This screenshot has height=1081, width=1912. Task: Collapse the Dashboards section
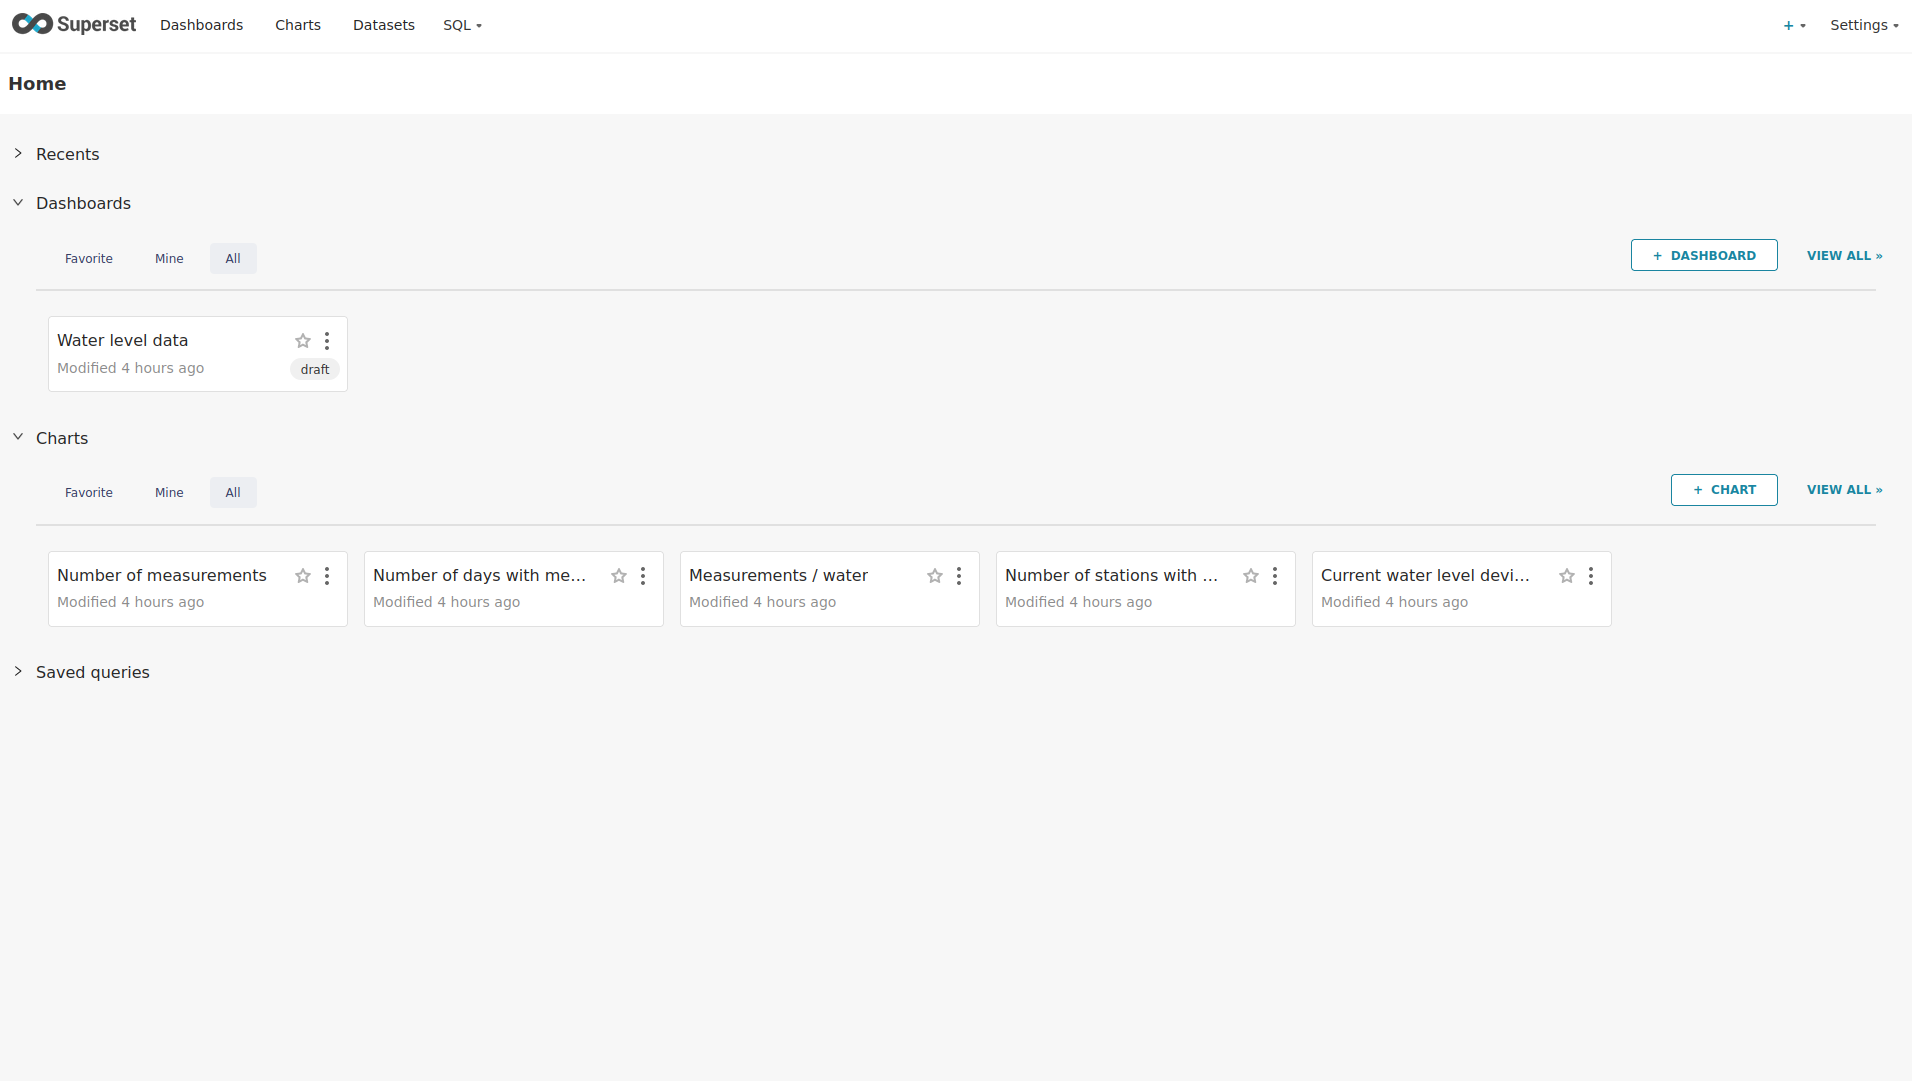pyautogui.click(x=18, y=203)
